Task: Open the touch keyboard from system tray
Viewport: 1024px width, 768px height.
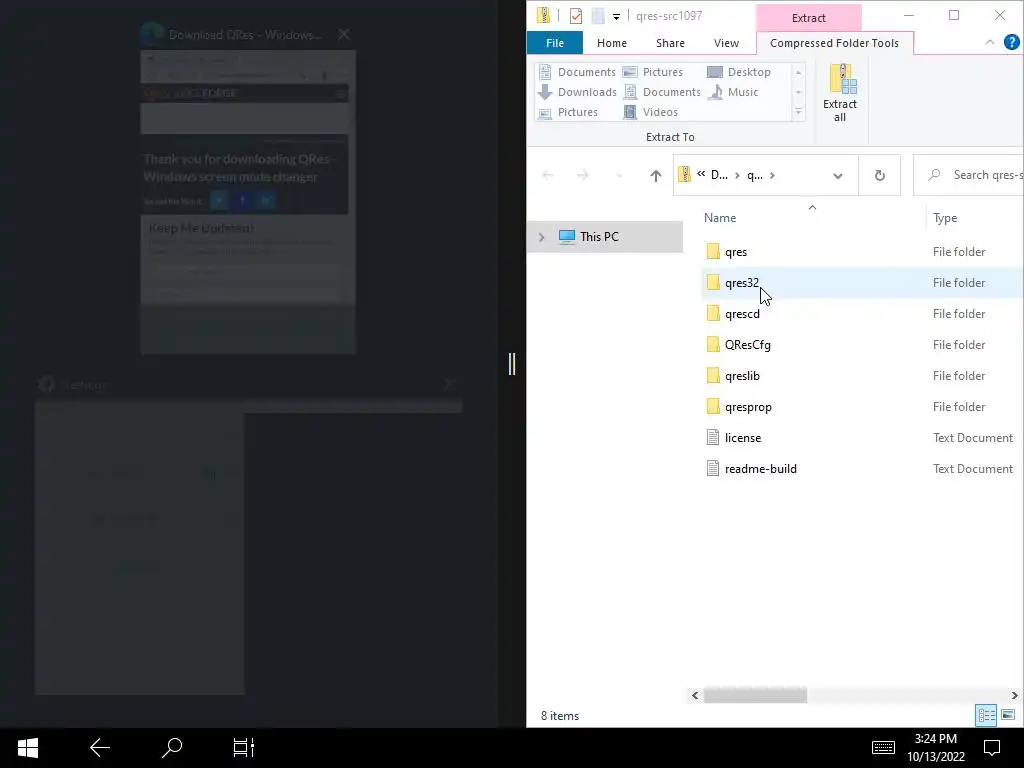Action: click(x=883, y=748)
